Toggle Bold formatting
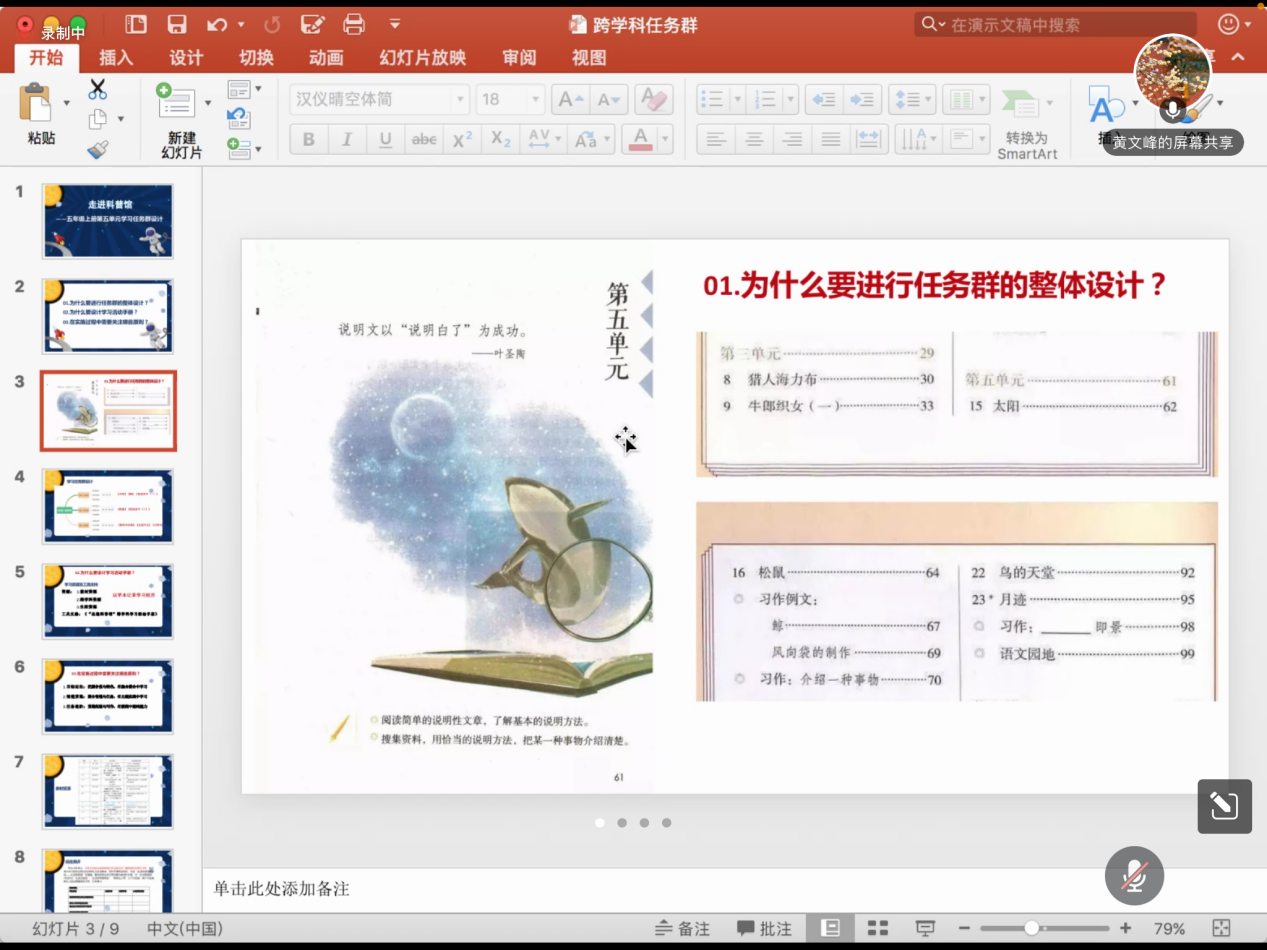 tap(308, 139)
